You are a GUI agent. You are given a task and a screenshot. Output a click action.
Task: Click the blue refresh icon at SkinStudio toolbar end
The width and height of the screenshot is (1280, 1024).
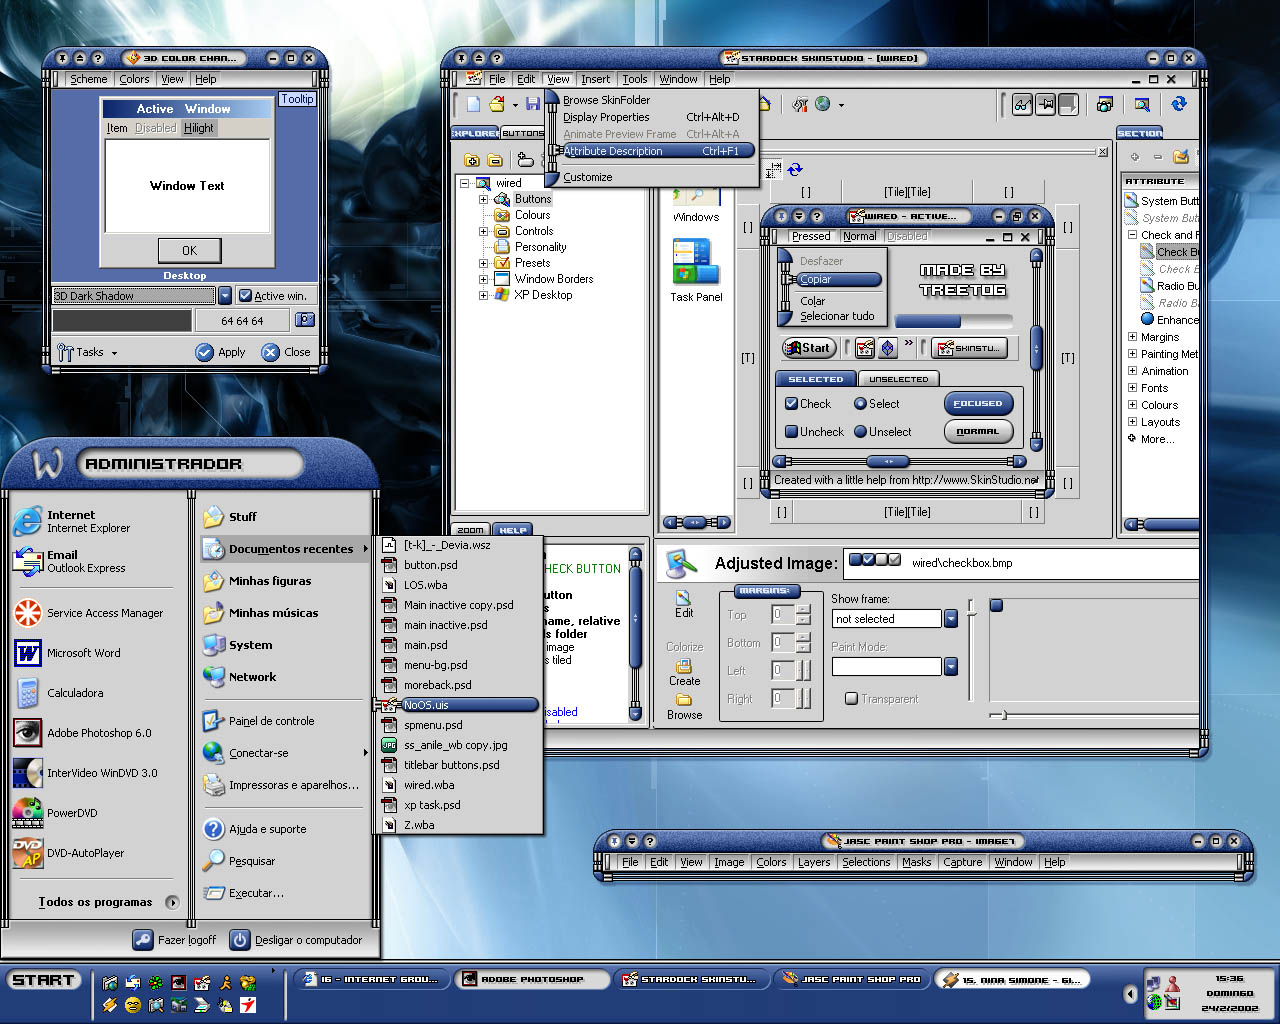pyautogui.click(x=1179, y=104)
